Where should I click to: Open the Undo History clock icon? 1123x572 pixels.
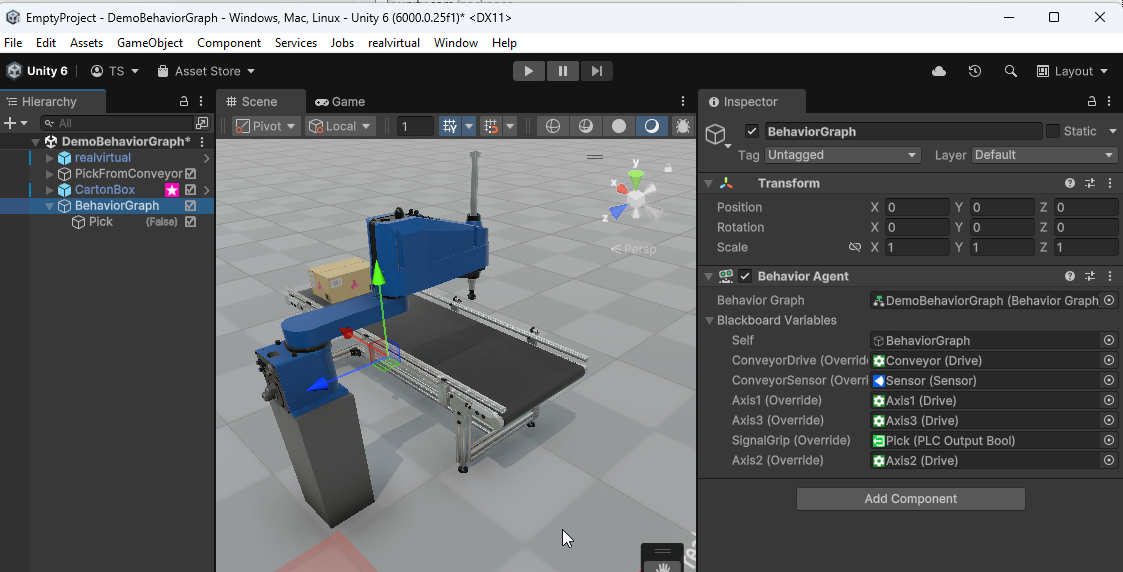(x=975, y=71)
